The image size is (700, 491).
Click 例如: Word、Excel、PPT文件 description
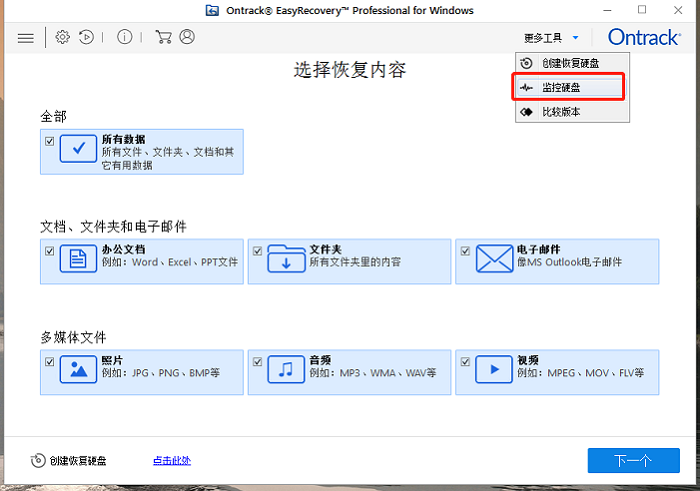click(x=170, y=262)
